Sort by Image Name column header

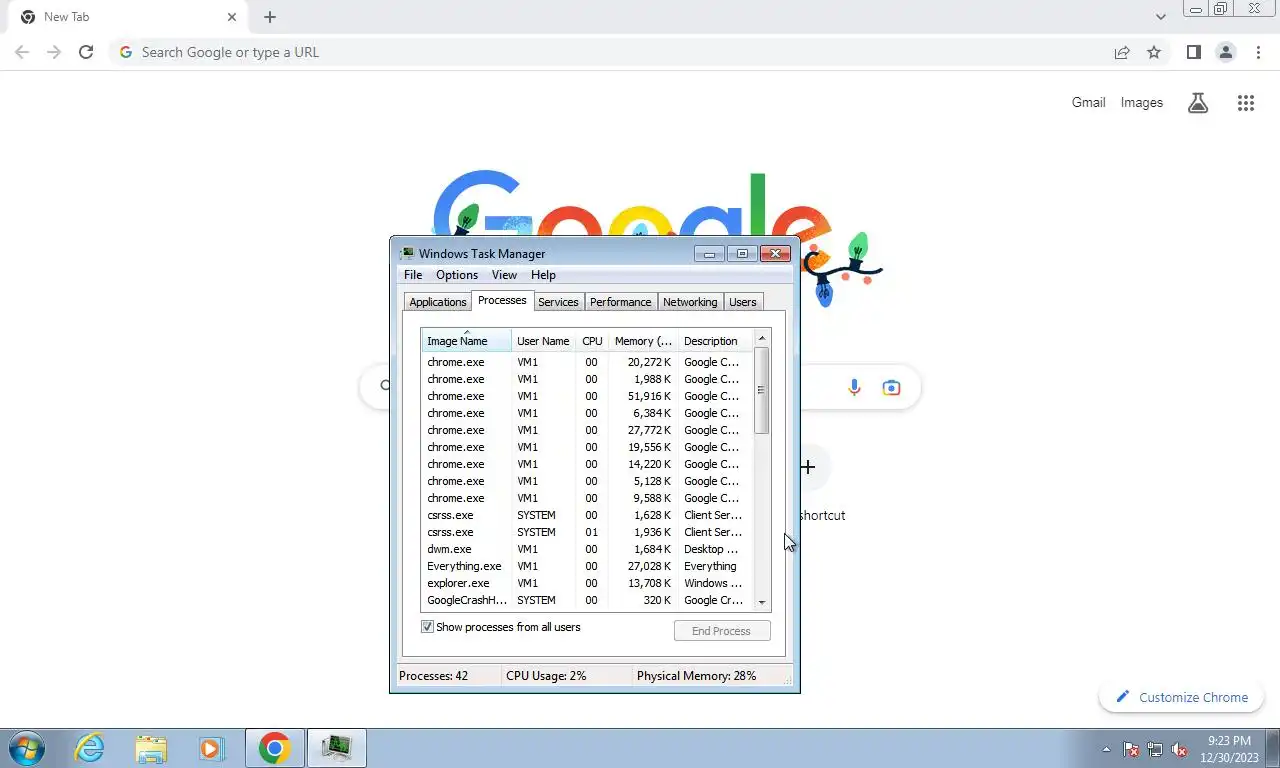(x=466, y=341)
